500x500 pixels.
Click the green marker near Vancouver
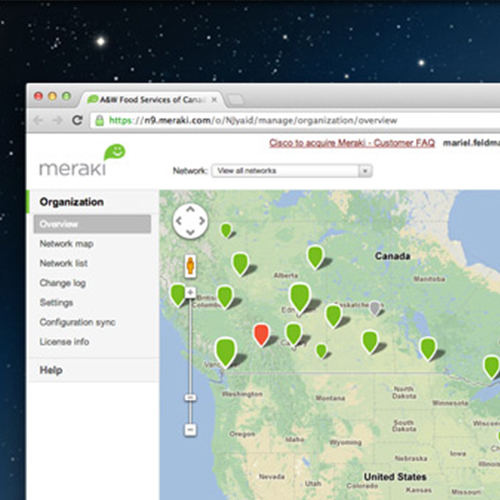(226, 352)
